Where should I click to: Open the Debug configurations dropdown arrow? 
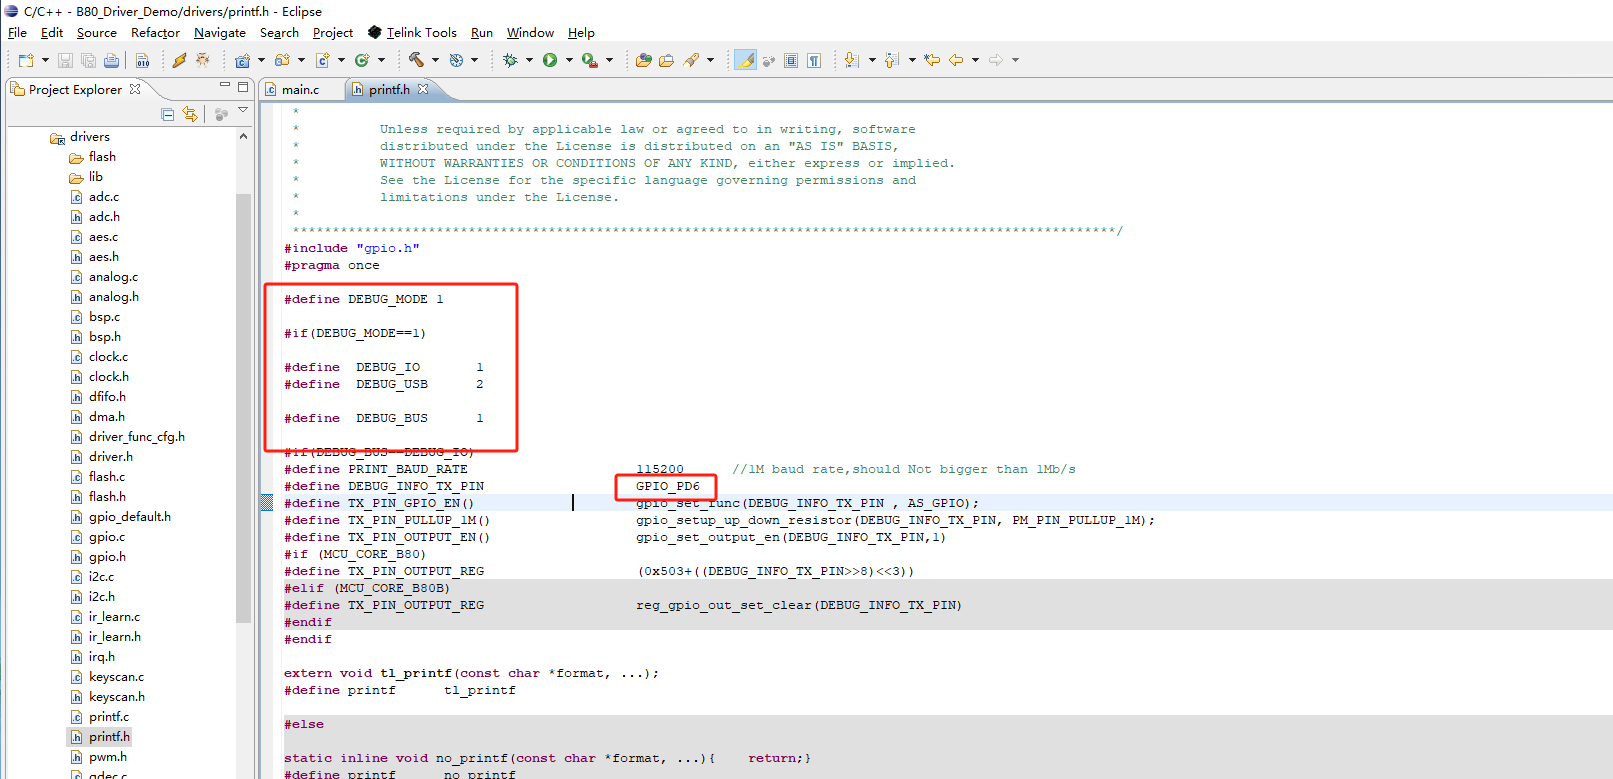point(529,60)
